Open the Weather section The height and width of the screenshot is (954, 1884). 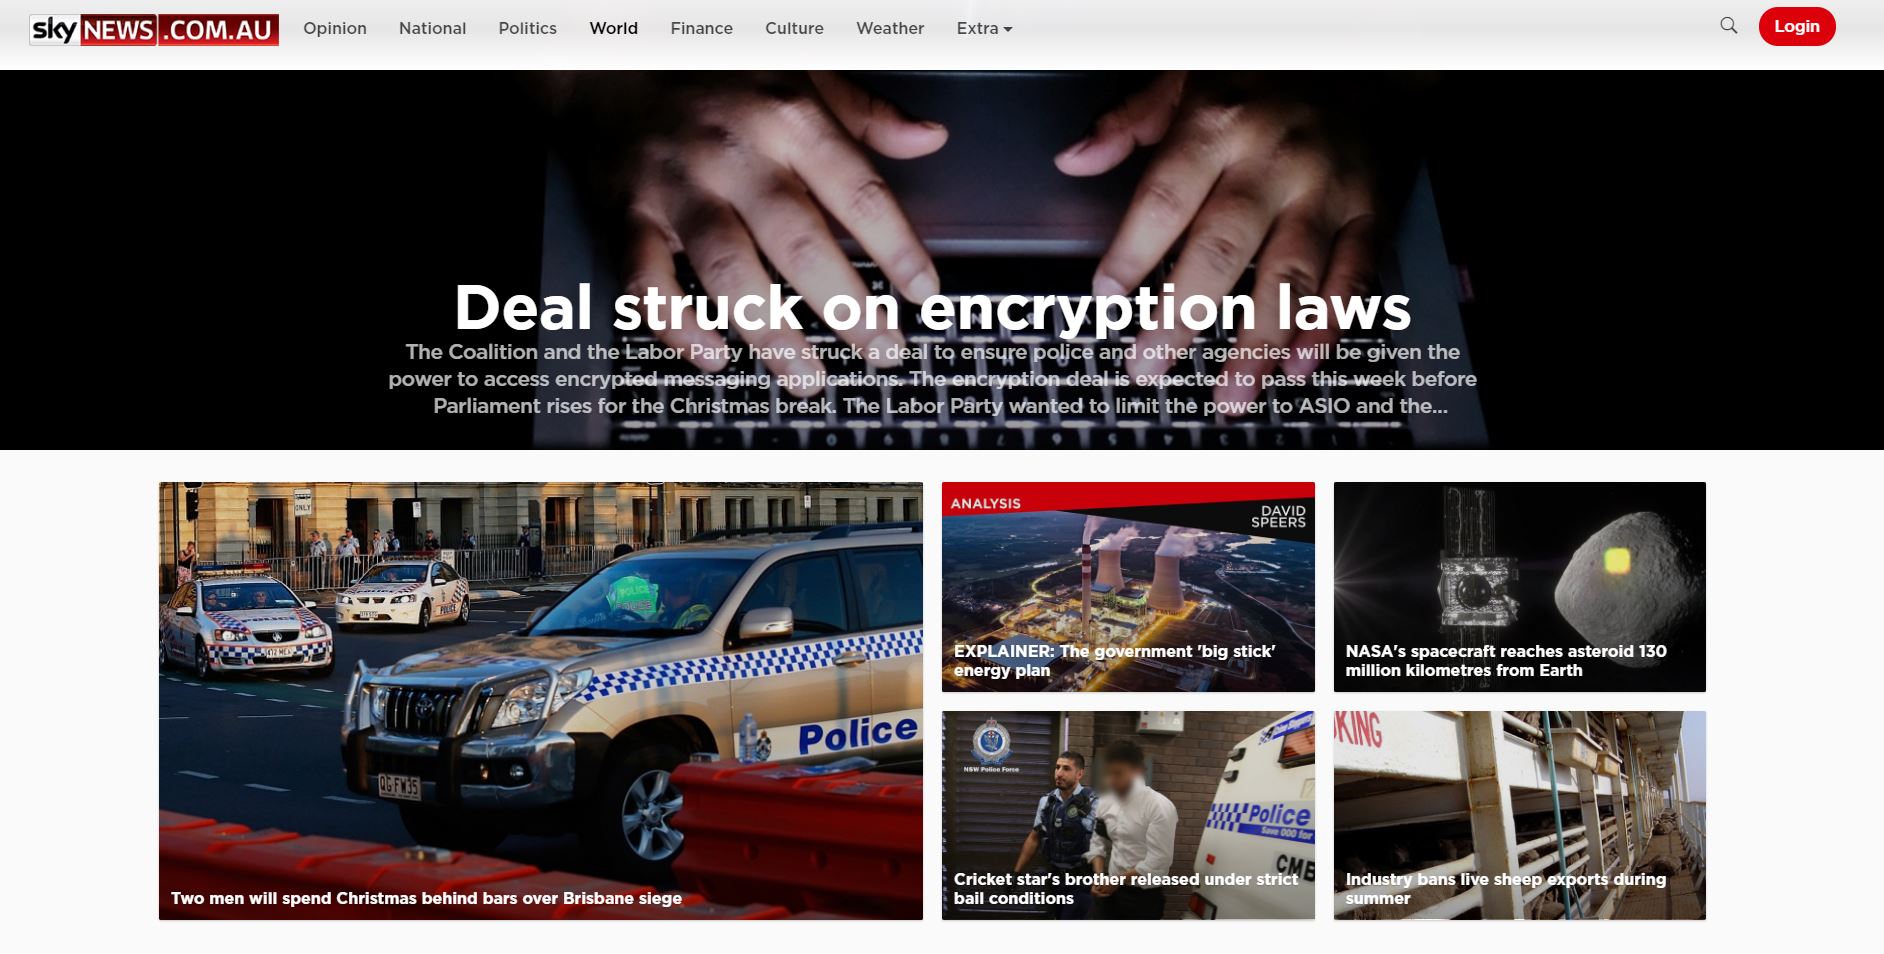890,28
